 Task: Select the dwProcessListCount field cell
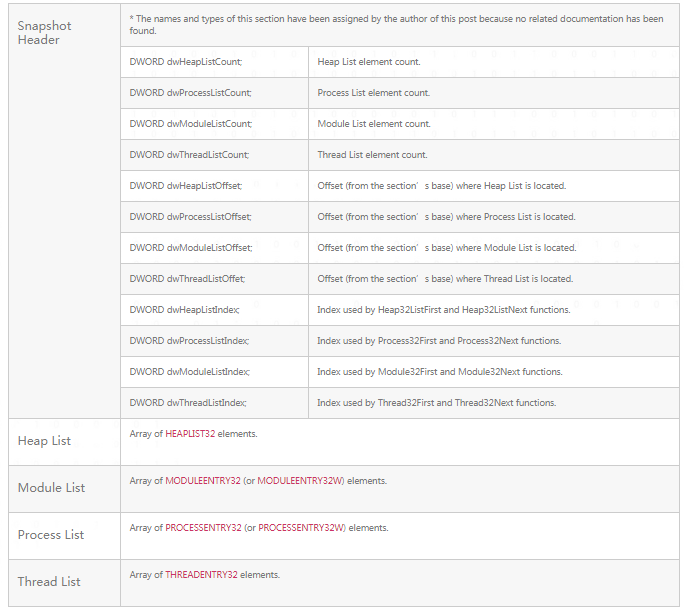click(x=190, y=93)
